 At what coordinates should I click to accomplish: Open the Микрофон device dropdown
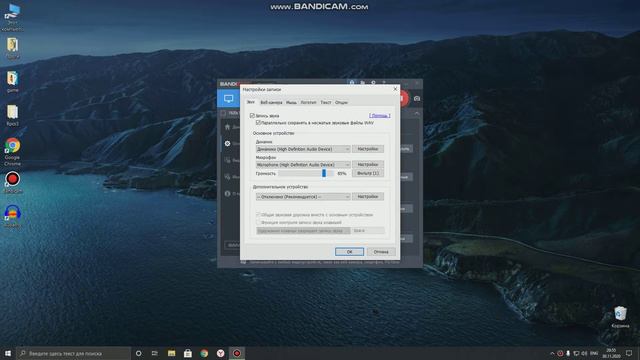click(303, 164)
